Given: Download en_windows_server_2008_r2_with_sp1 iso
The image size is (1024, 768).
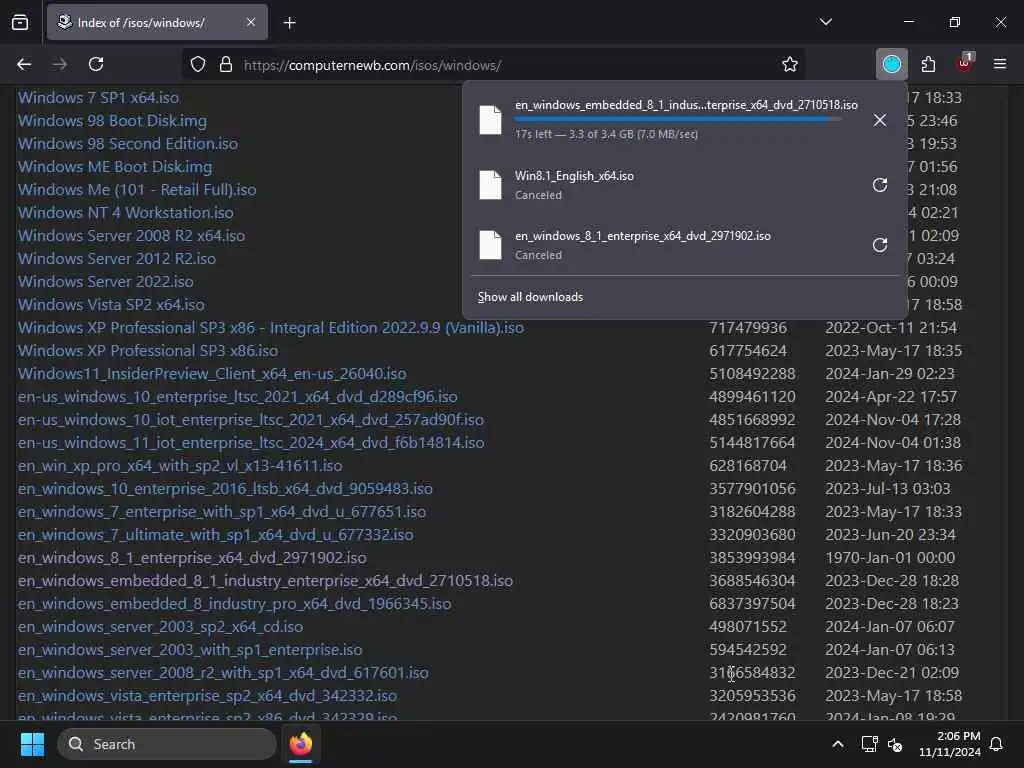Looking at the screenshot, I should (223, 673).
